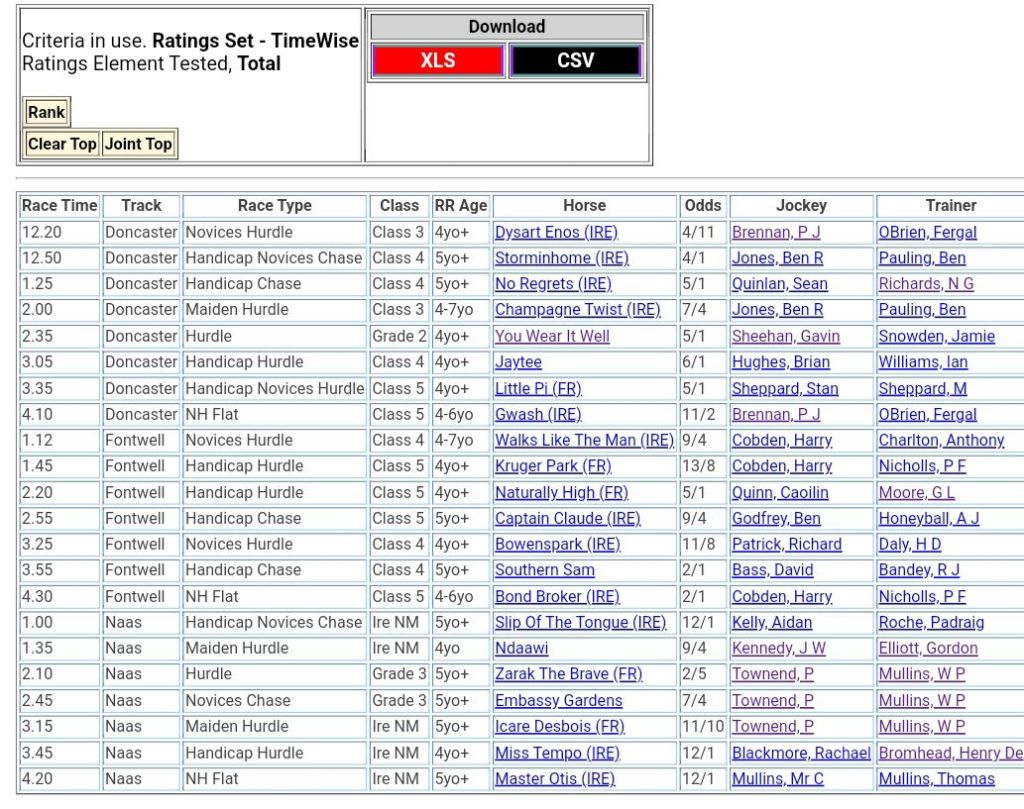Click the Captain Claude (IRE) link

(x=567, y=518)
